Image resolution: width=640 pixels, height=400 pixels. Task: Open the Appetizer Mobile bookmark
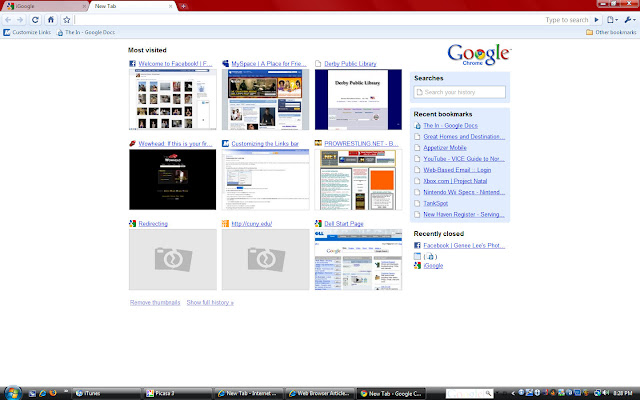click(x=445, y=148)
